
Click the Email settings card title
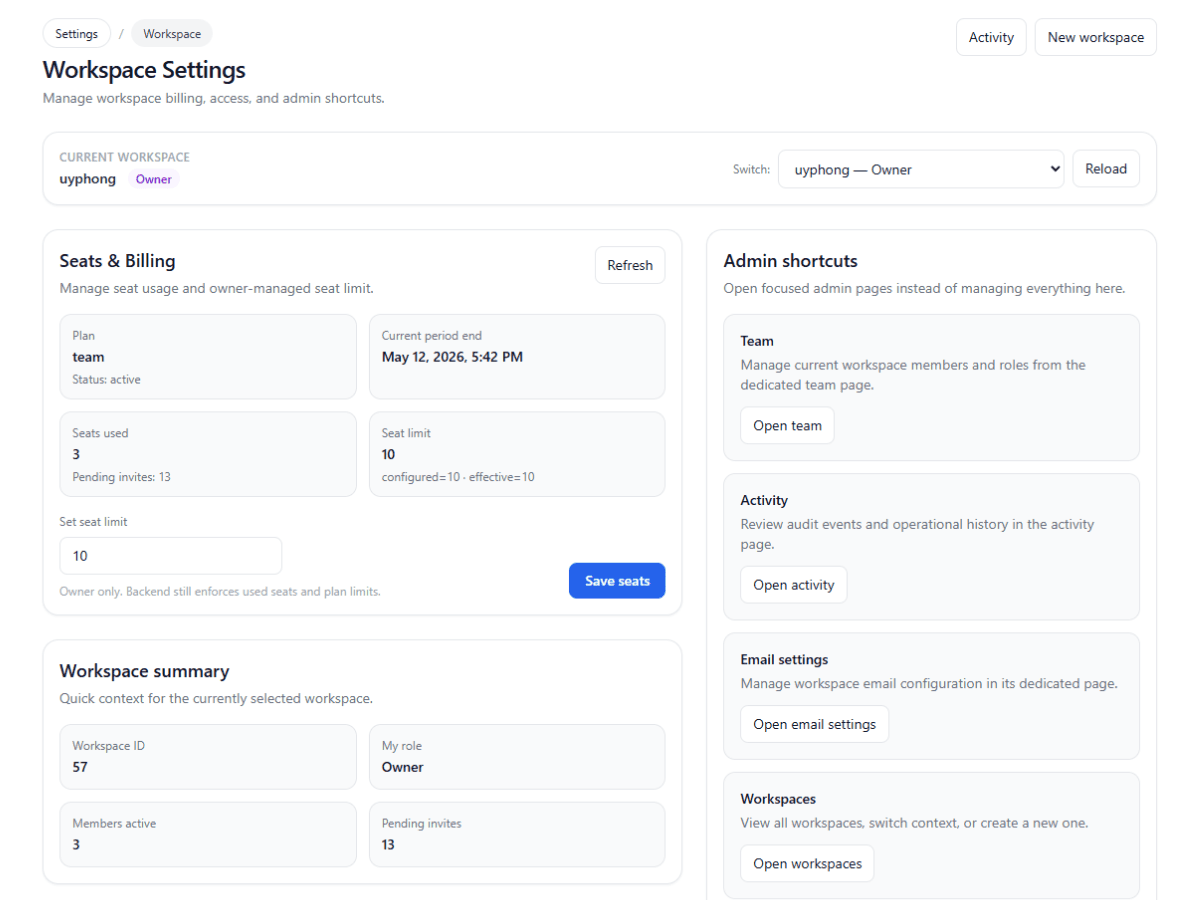(784, 660)
